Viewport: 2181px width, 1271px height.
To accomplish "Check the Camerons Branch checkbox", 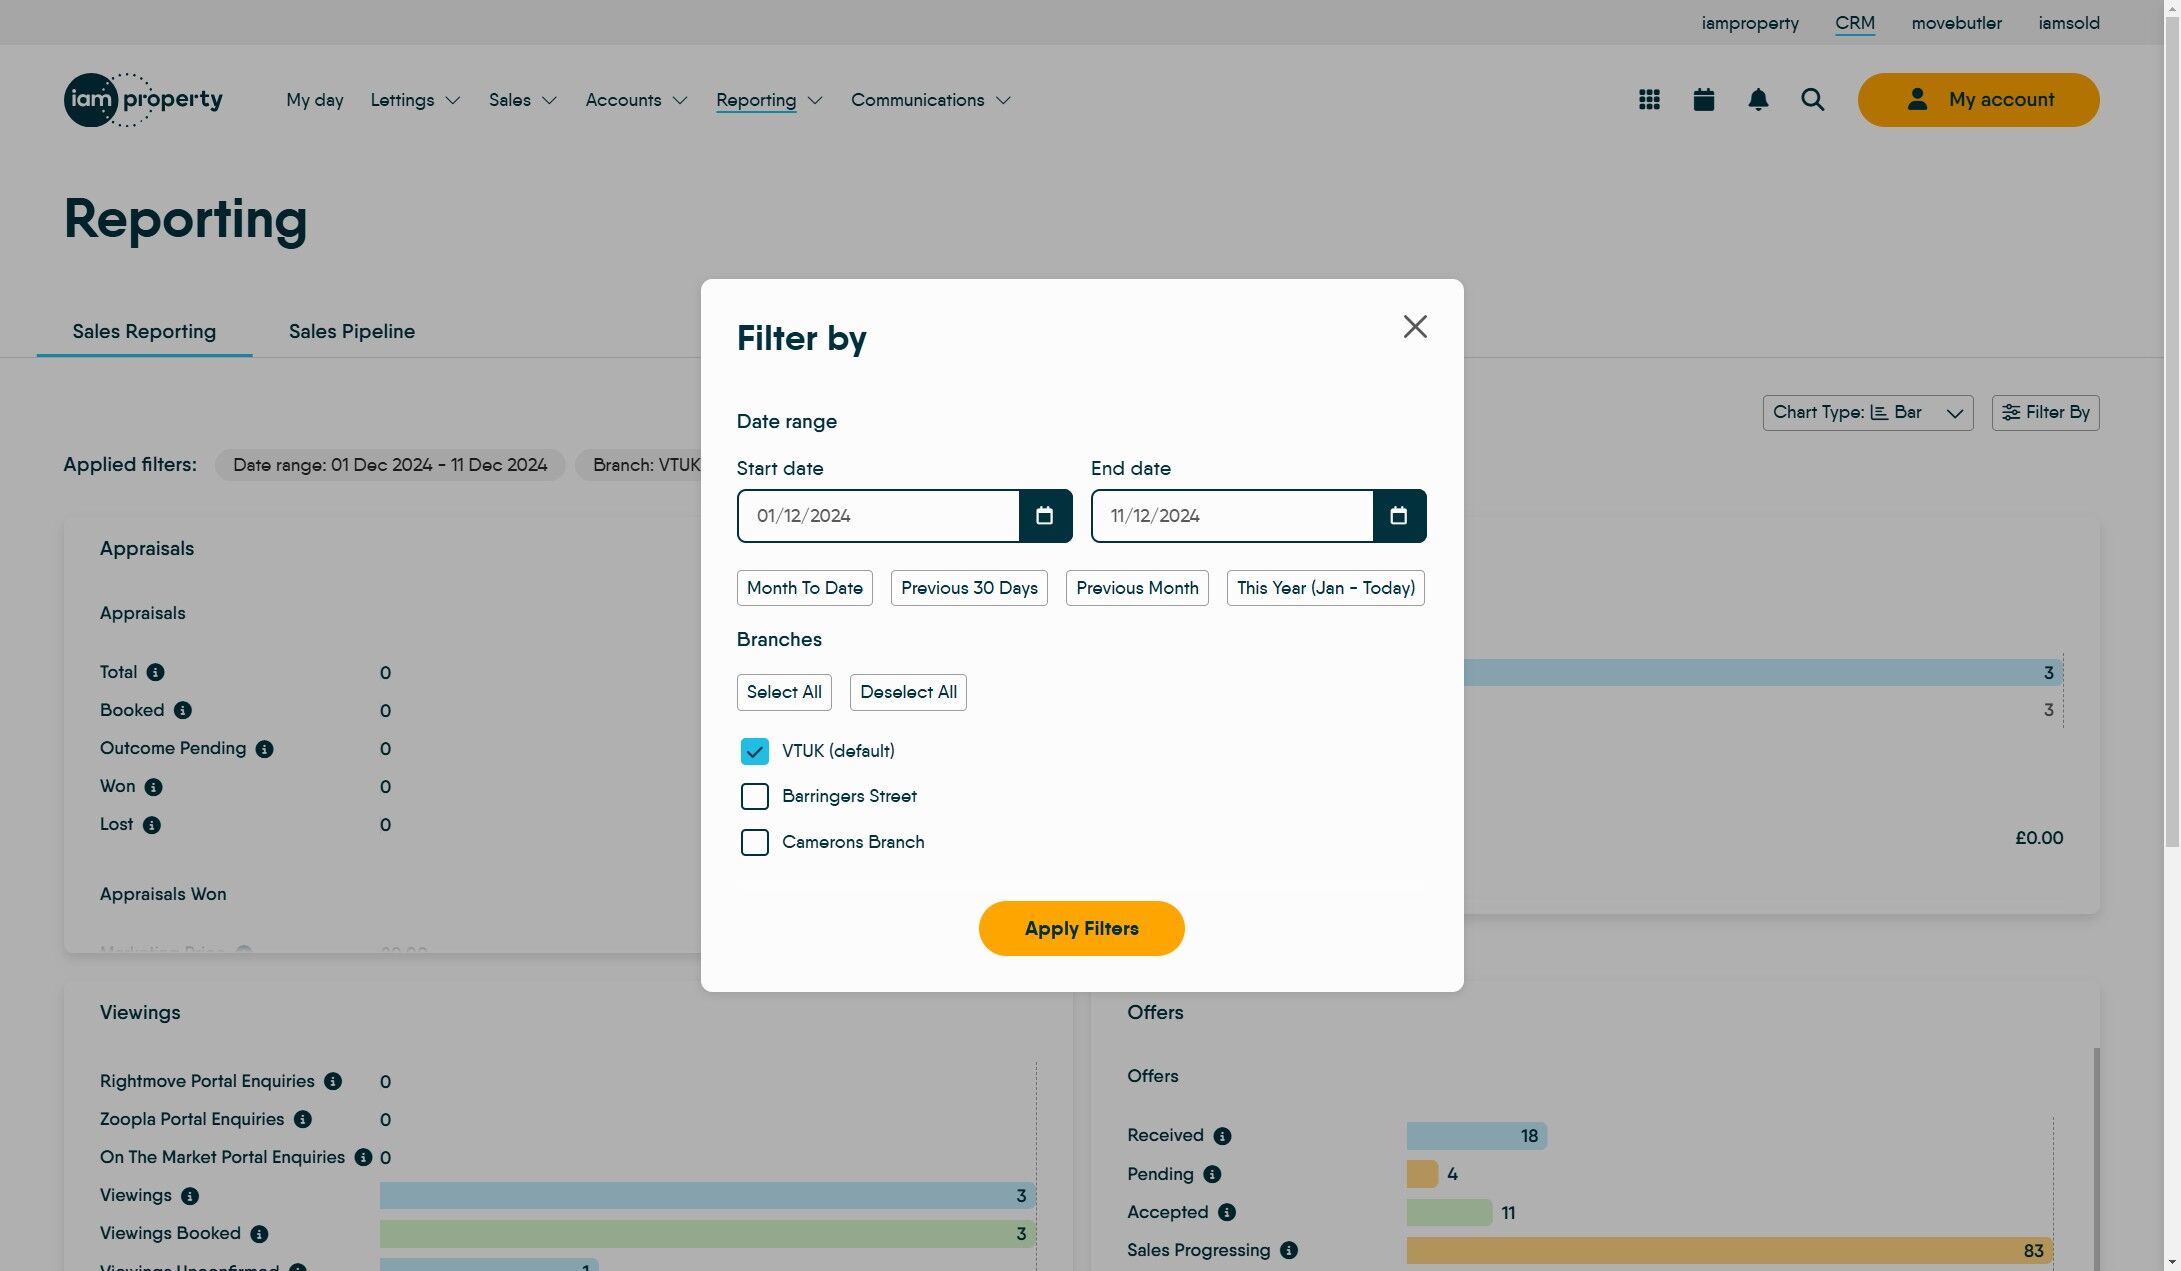I will coord(754,843).
